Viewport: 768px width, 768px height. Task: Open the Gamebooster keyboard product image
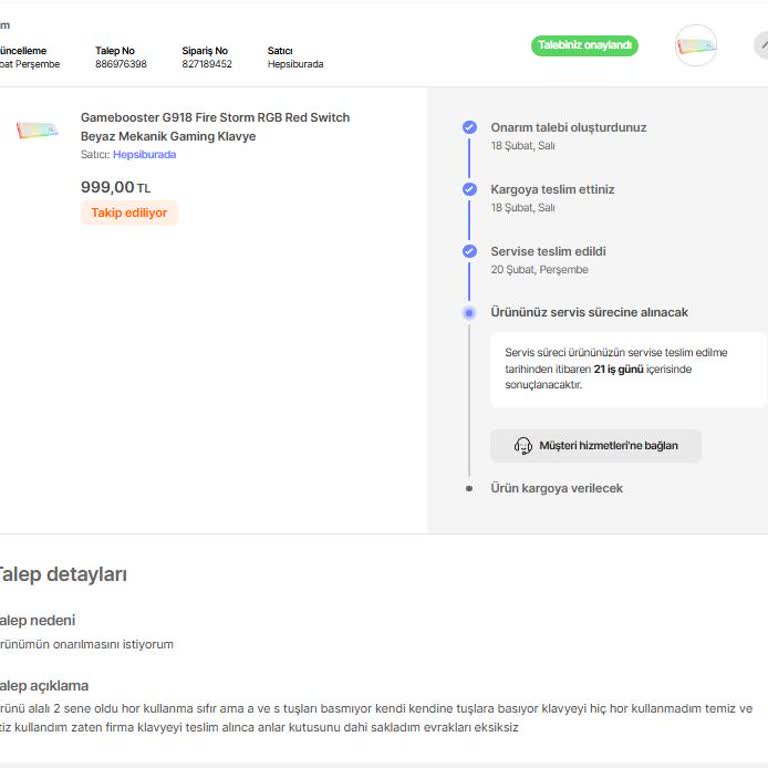pyautogui.click(x=37, y=130)
